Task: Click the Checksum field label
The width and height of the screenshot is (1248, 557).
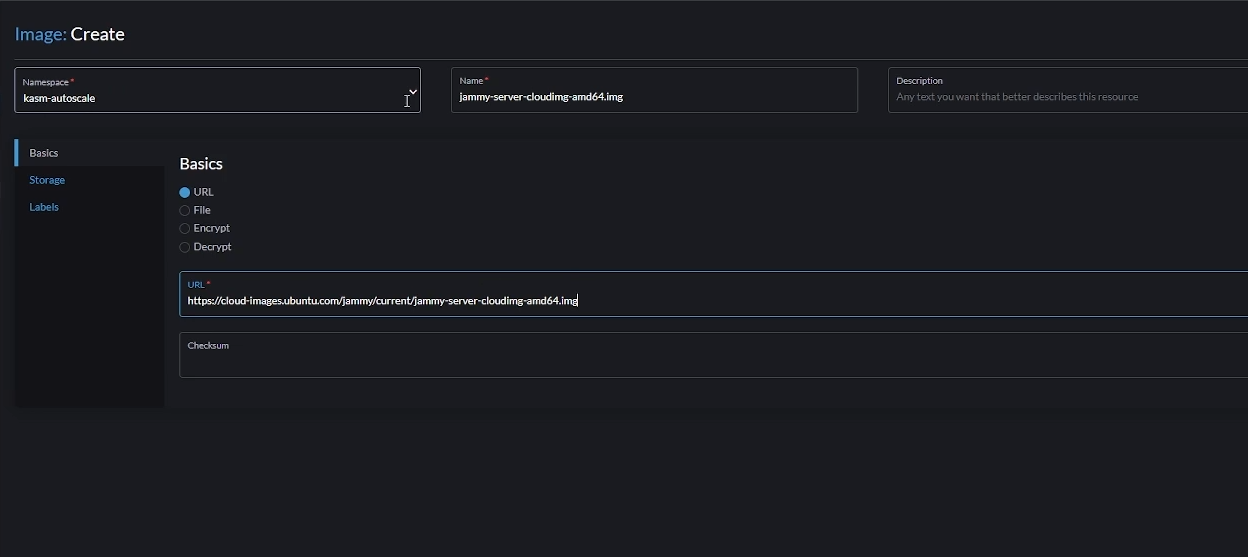Action: [x=208, y=346]
